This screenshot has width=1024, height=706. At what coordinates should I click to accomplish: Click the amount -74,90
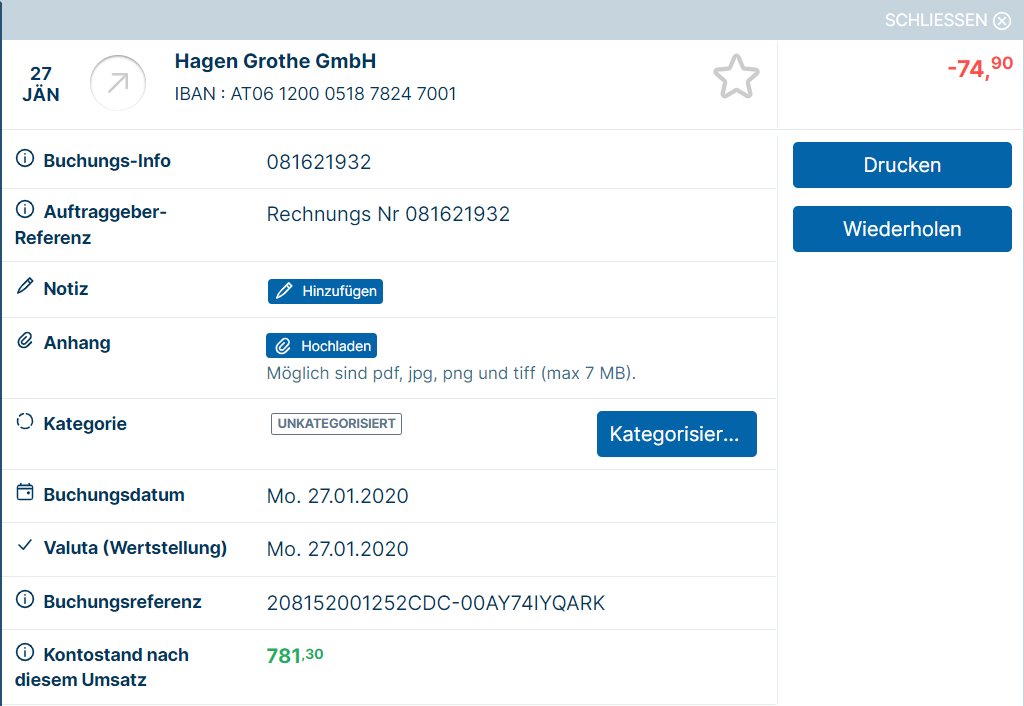click(x=980, y=67)
